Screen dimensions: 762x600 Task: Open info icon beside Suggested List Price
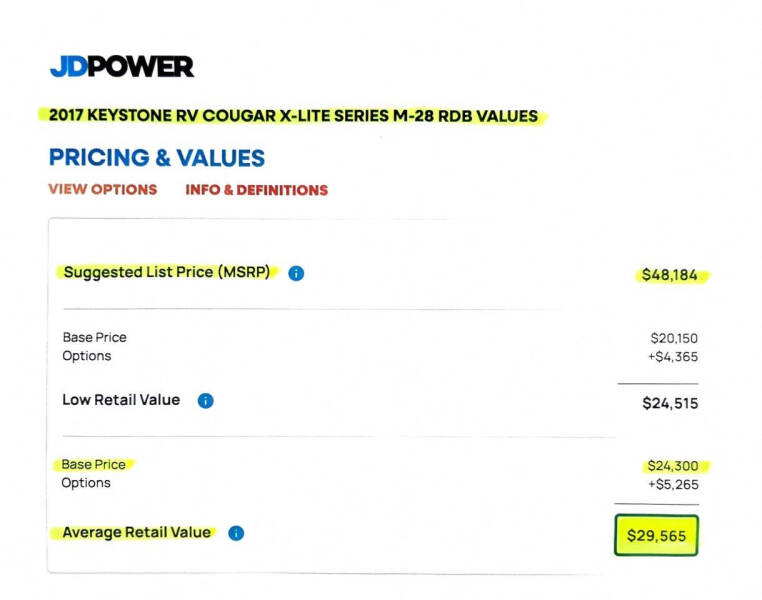(x=296, y=273)
